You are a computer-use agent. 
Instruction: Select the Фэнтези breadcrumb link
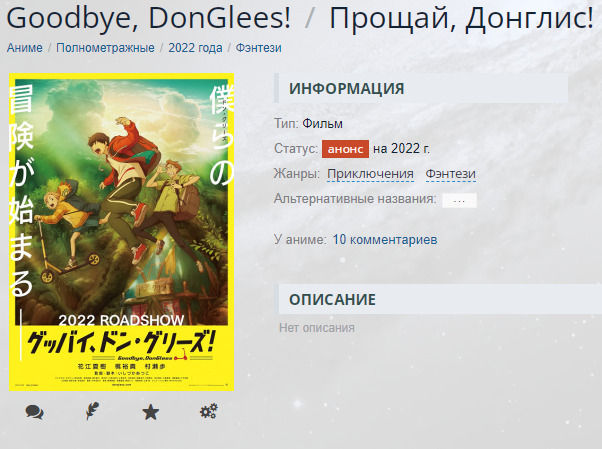tap(258, 48)
